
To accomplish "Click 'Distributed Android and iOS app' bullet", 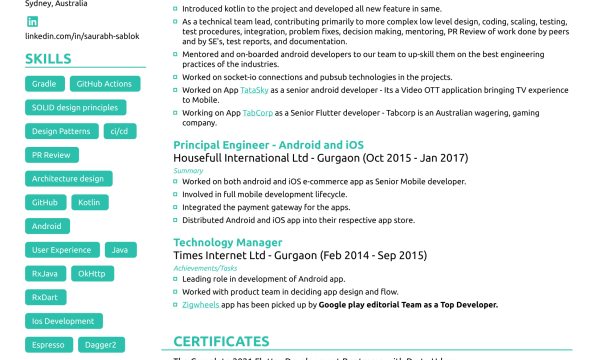I will pyautogui.click(x=298, y=220).
